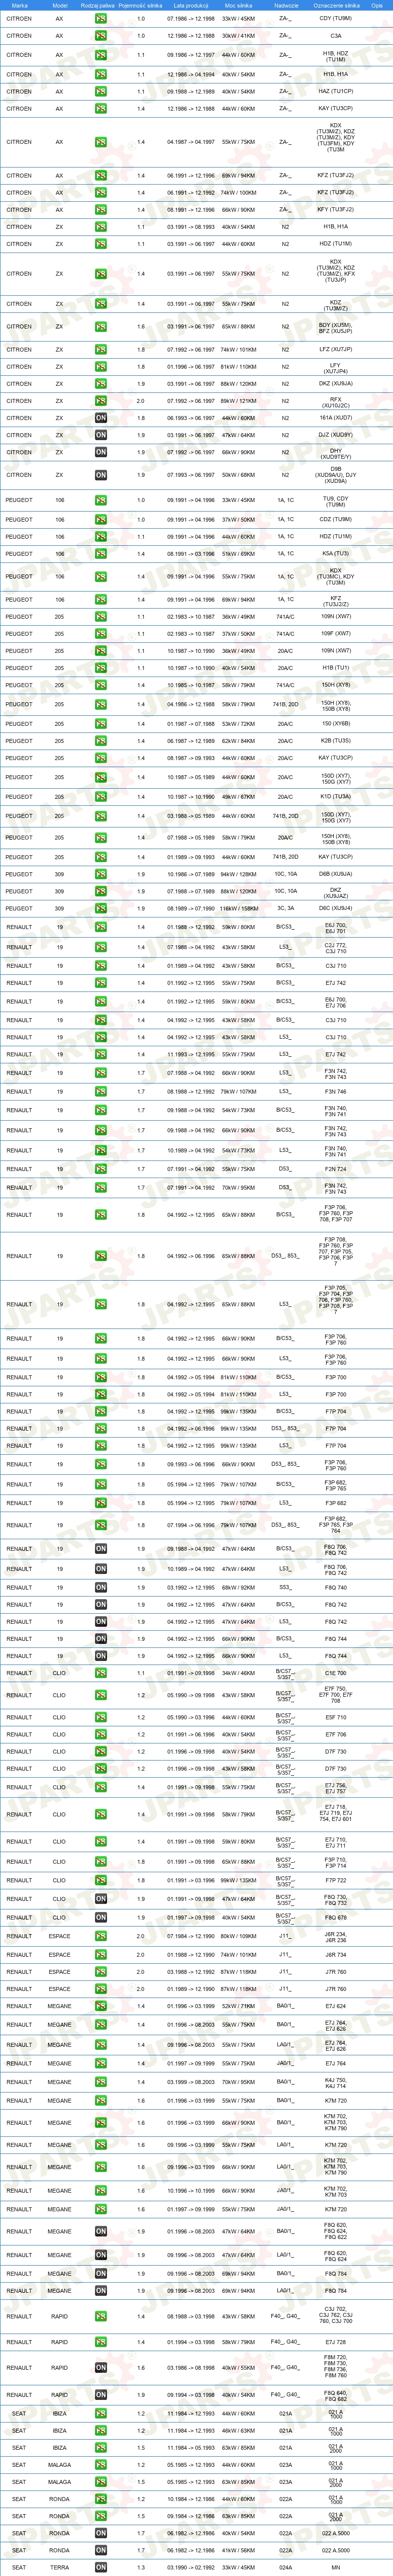Select the model cell 'TERRA'
The image size is (393, 2576).
tap(59, 2567)
